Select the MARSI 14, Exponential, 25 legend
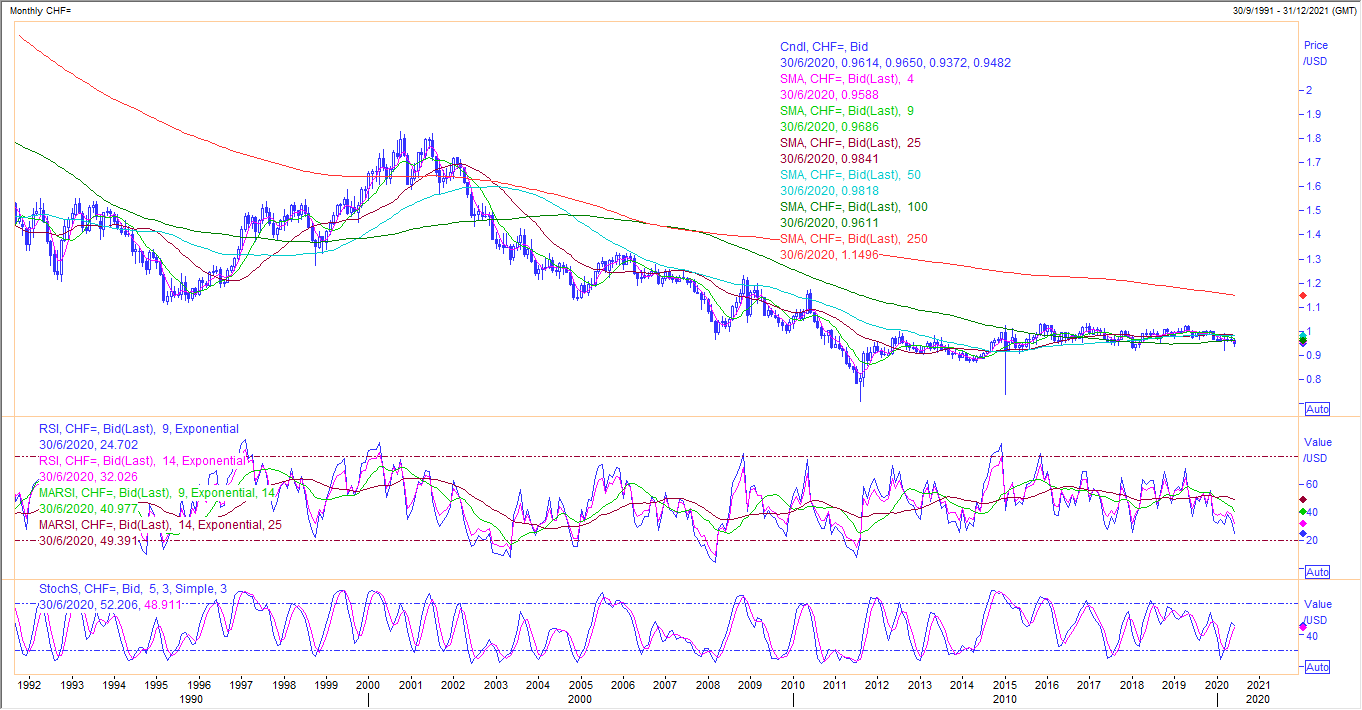Viewport: 1362px width, 710px height. point(160,524)
